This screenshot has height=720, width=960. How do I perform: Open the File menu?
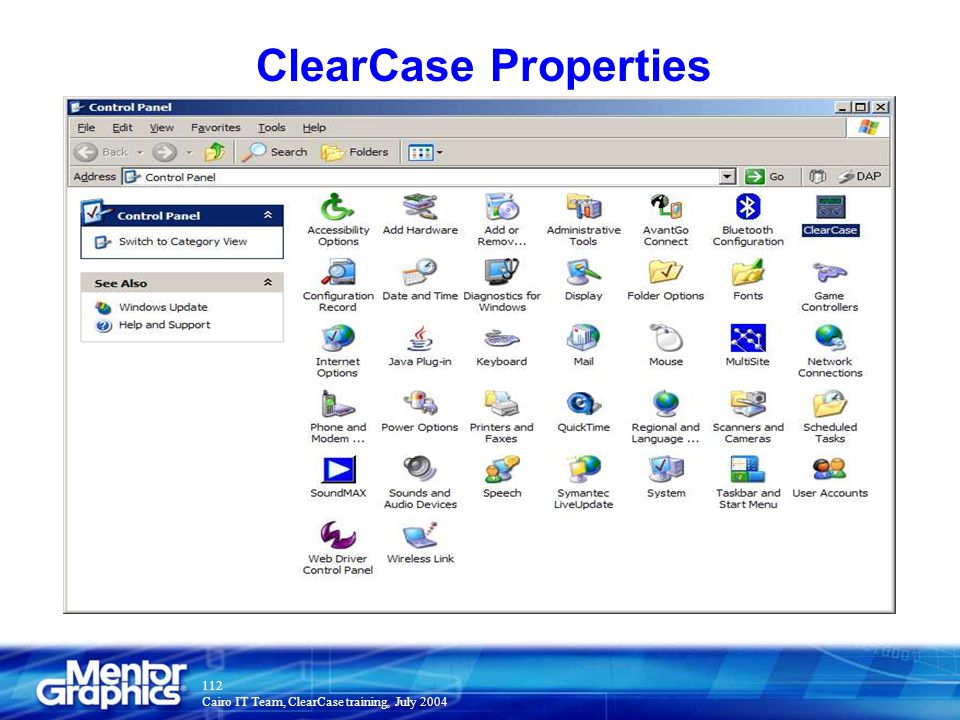click(x=86, y=127)
